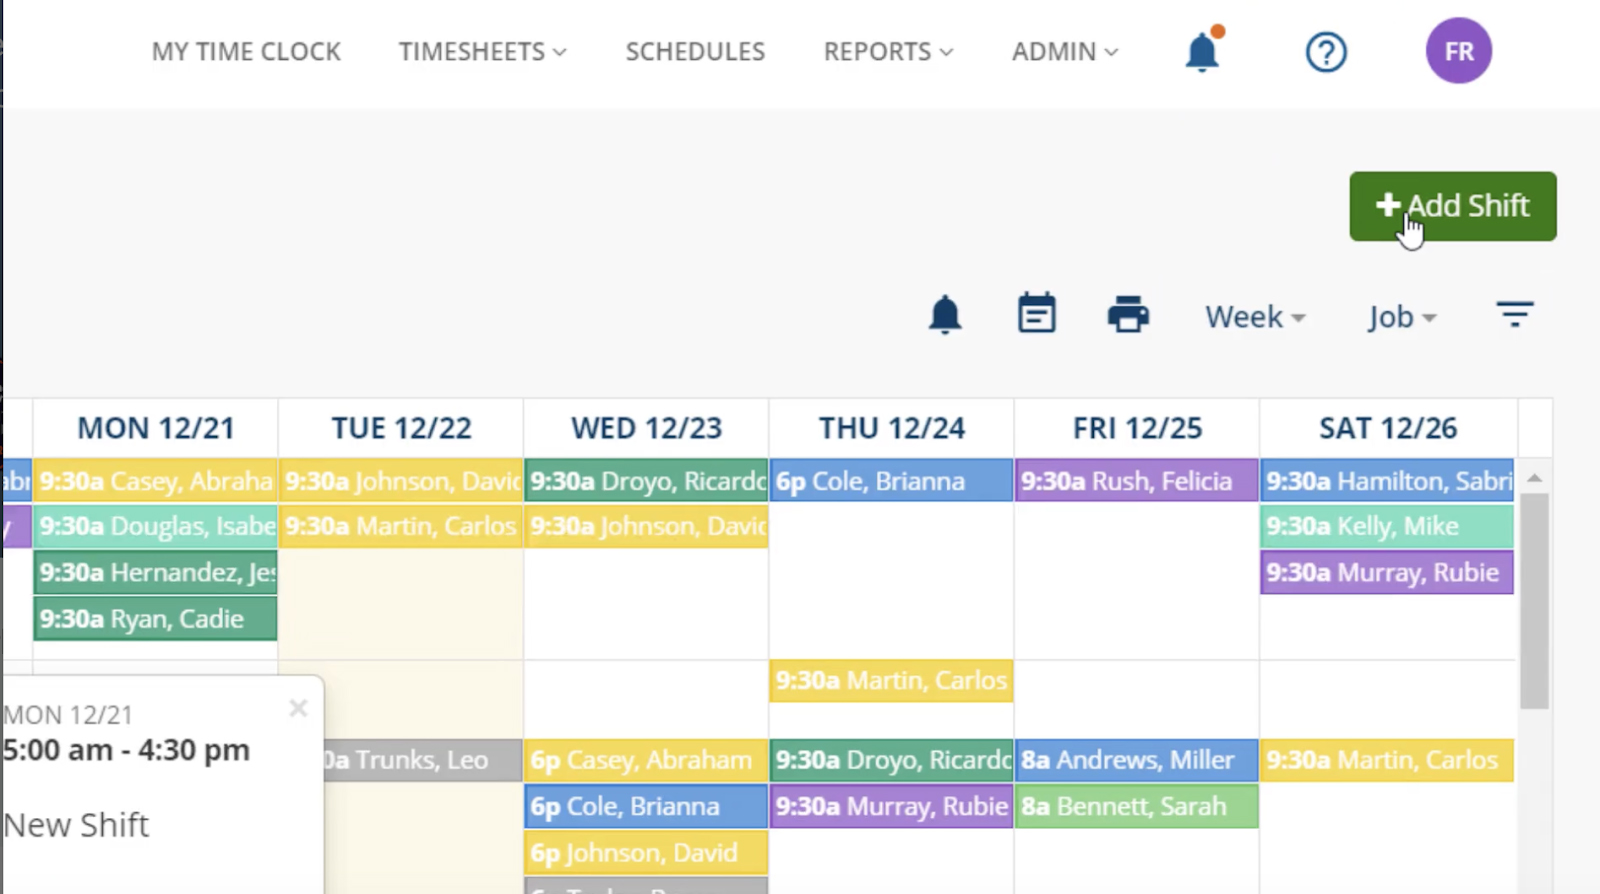This screenshot has width=1600, height=894.
Task: Print the schedule with printer icon
Action: click(x=1128, y=315)
